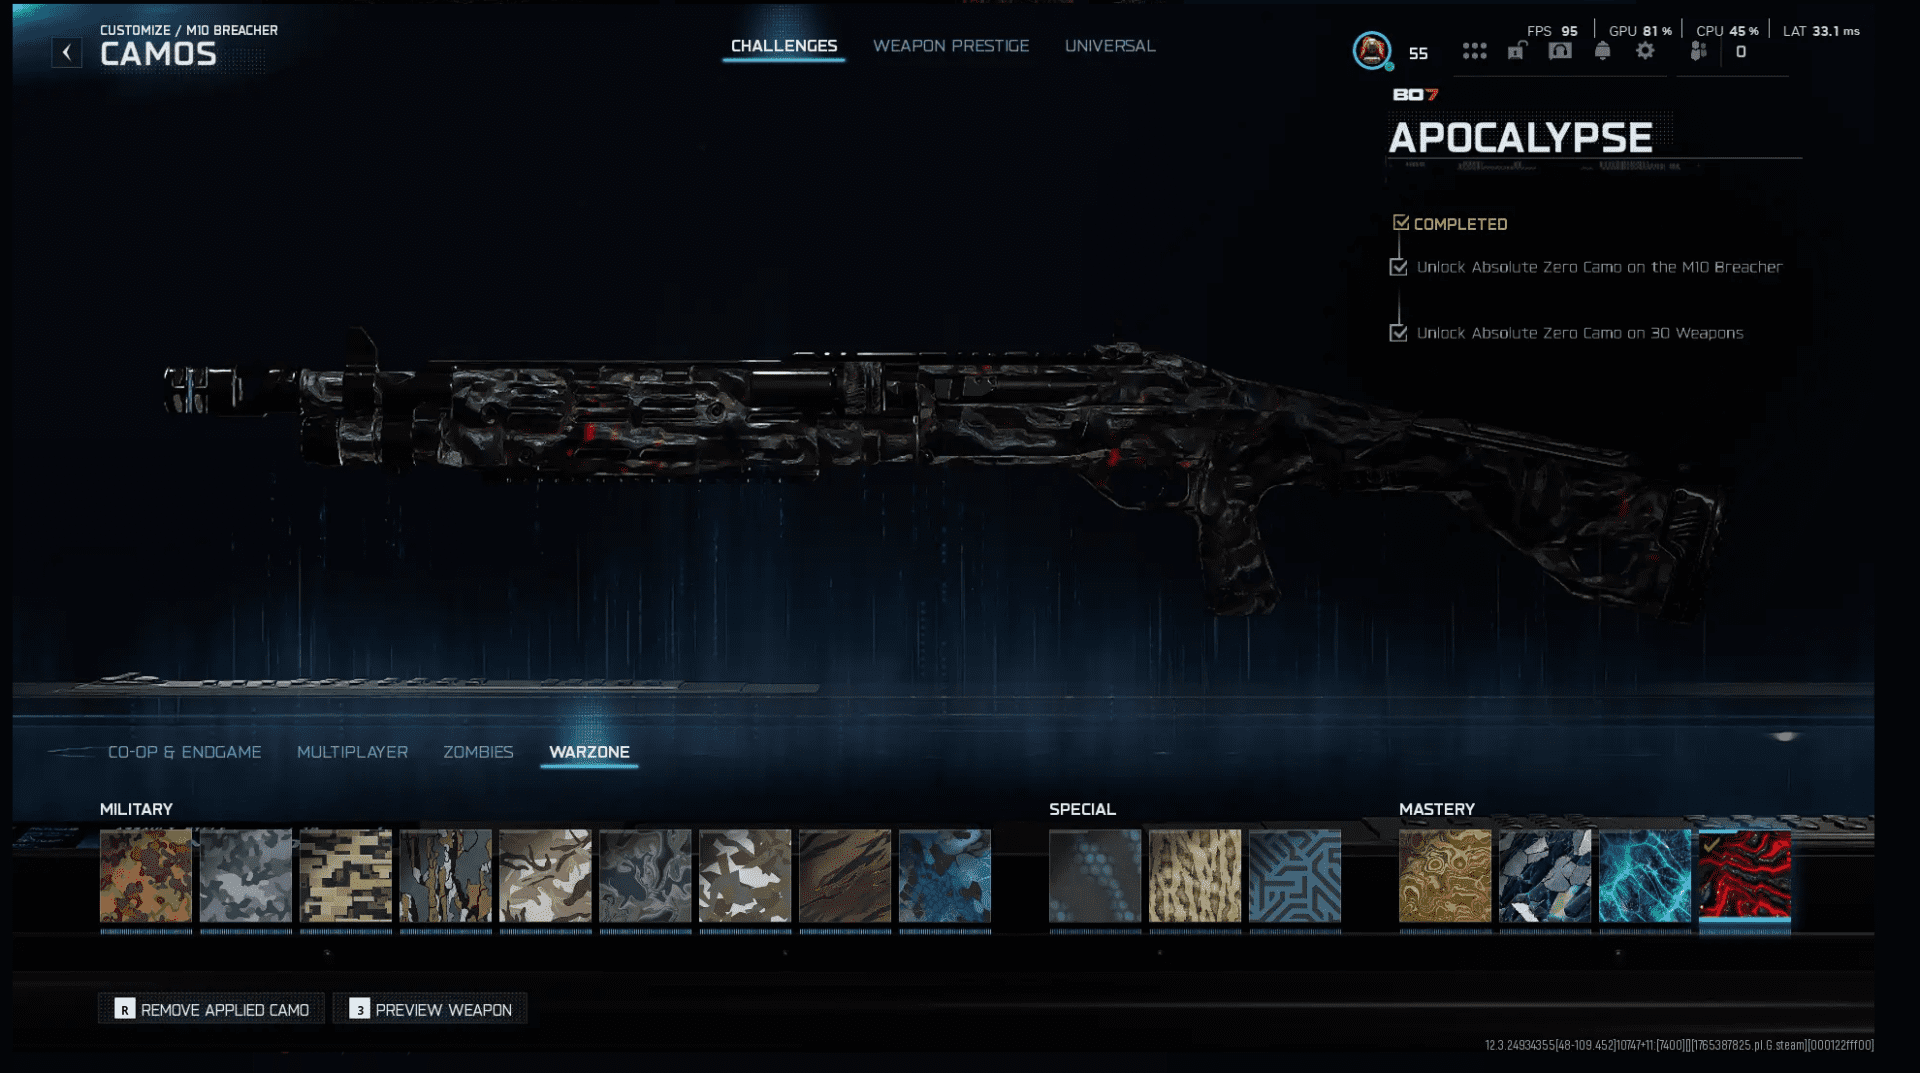The height and width of the screenshot is (1073, 1920).
Task: Click the back arrow beside CAMOS
Action: point(67,52)
